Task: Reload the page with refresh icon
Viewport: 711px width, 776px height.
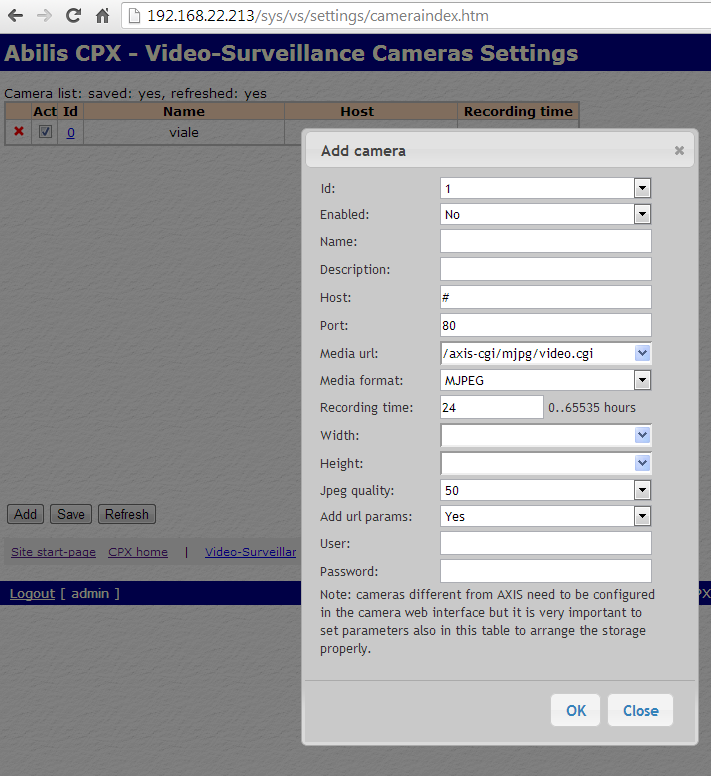Action: point(73,16)
